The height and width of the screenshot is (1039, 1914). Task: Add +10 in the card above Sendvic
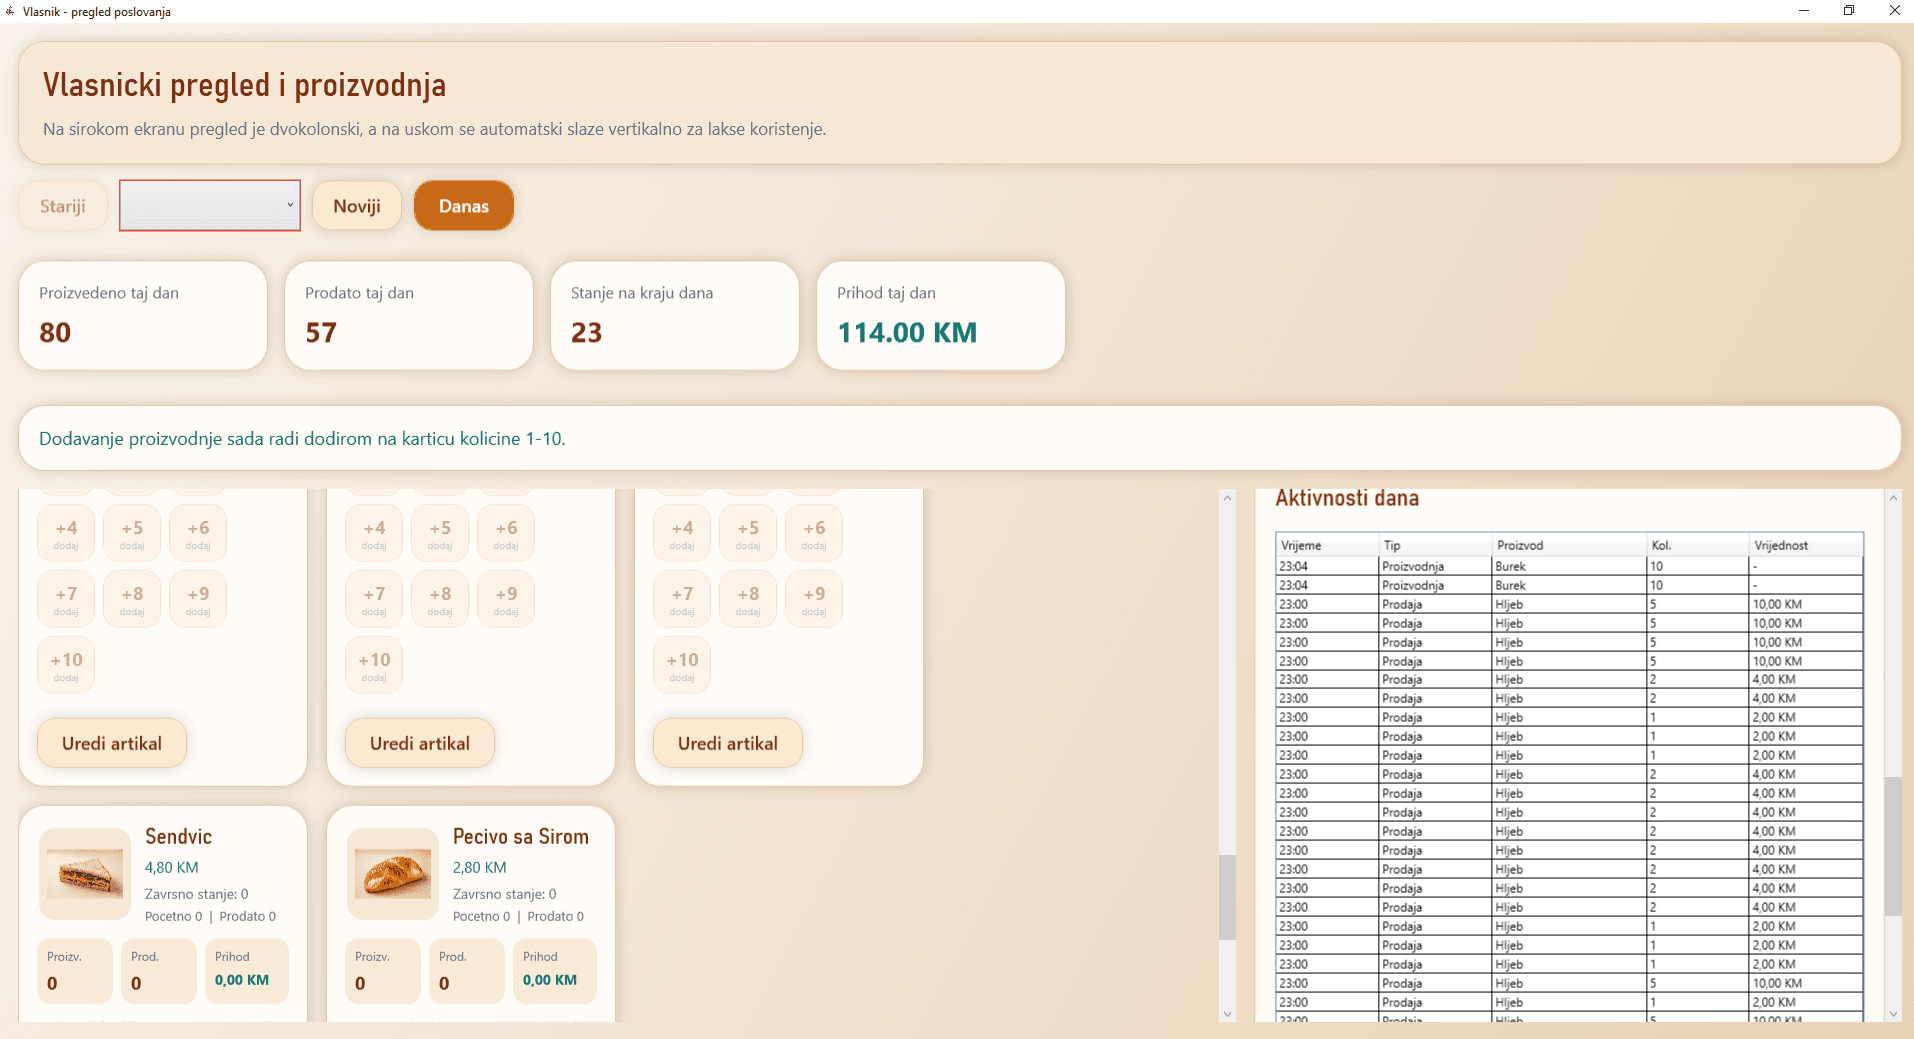(66, 665)
